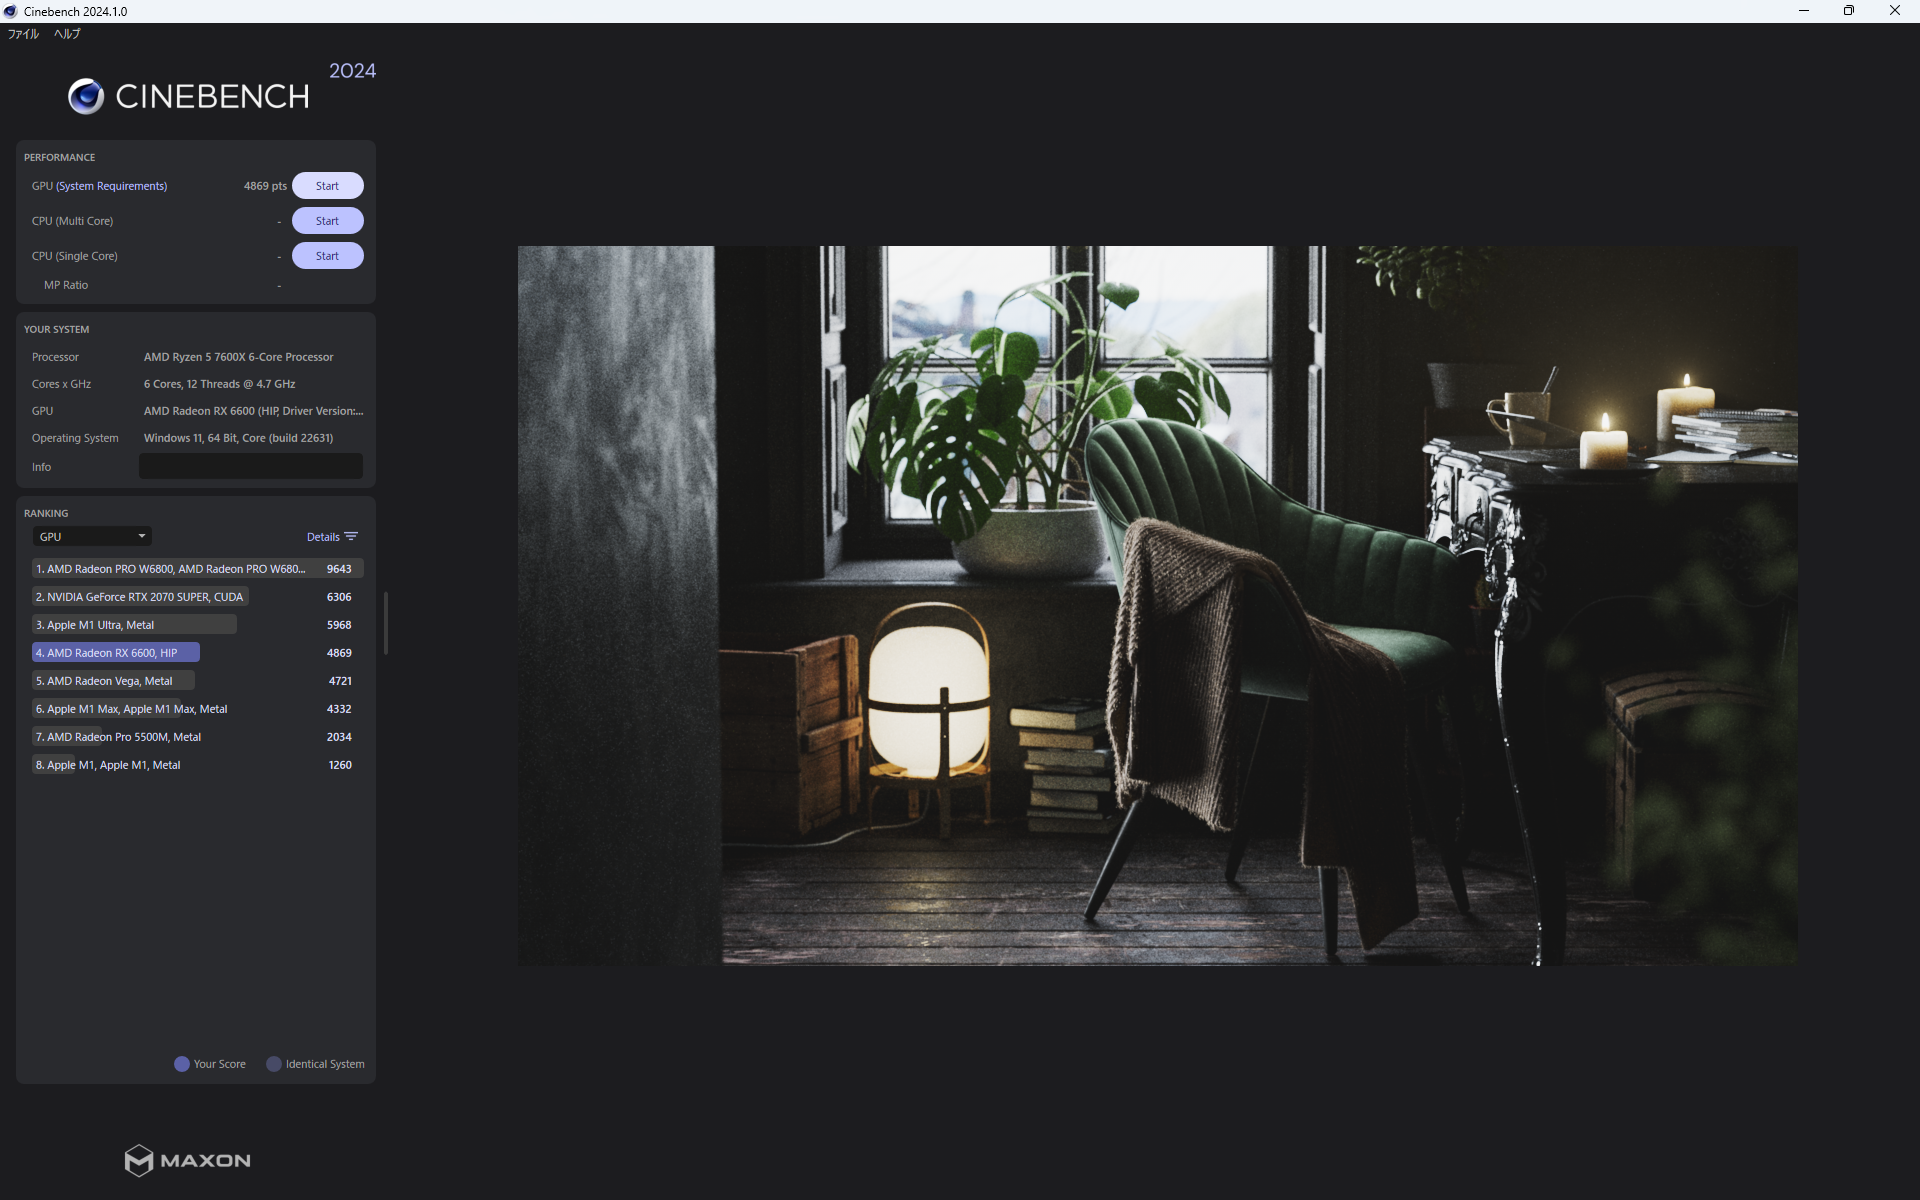Screen dimensions: 1920x1200
Task: Start the GPU benchmark test
Action: [327, 186]
